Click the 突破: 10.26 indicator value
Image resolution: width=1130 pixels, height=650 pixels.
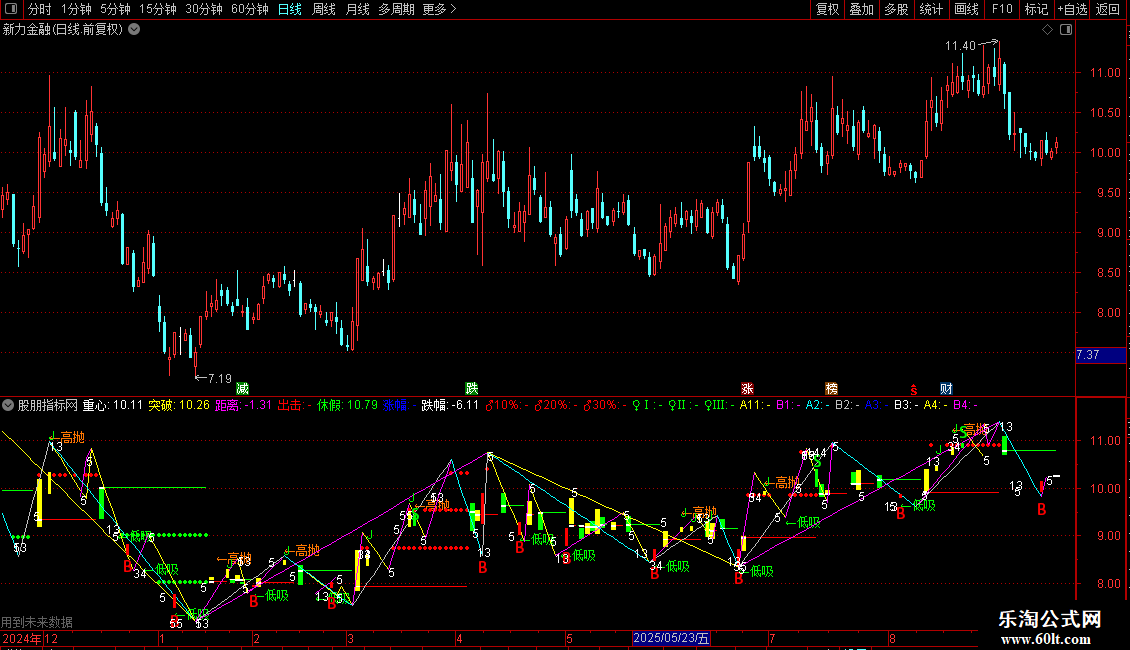[179, 405]
